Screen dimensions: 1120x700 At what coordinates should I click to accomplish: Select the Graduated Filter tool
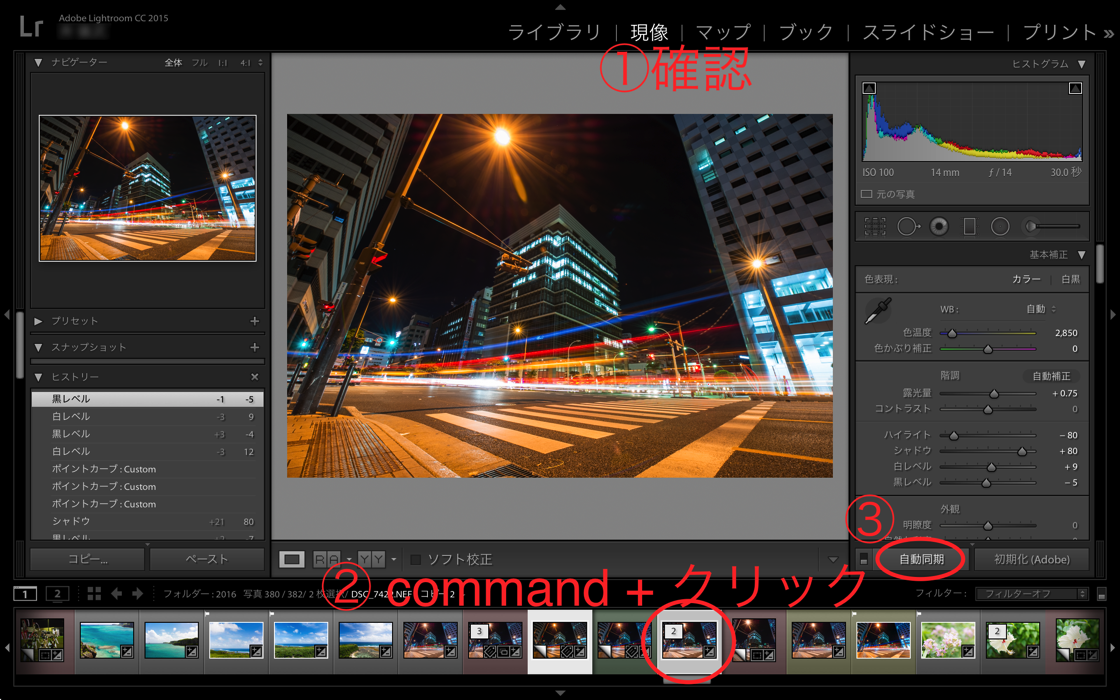pyautogui.click(x=969, y=227)
